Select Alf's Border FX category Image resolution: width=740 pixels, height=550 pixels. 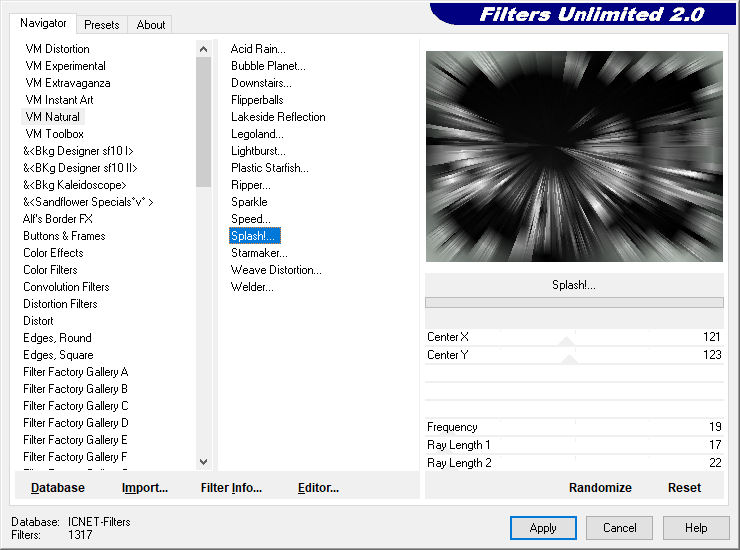[x=58, y=219]
